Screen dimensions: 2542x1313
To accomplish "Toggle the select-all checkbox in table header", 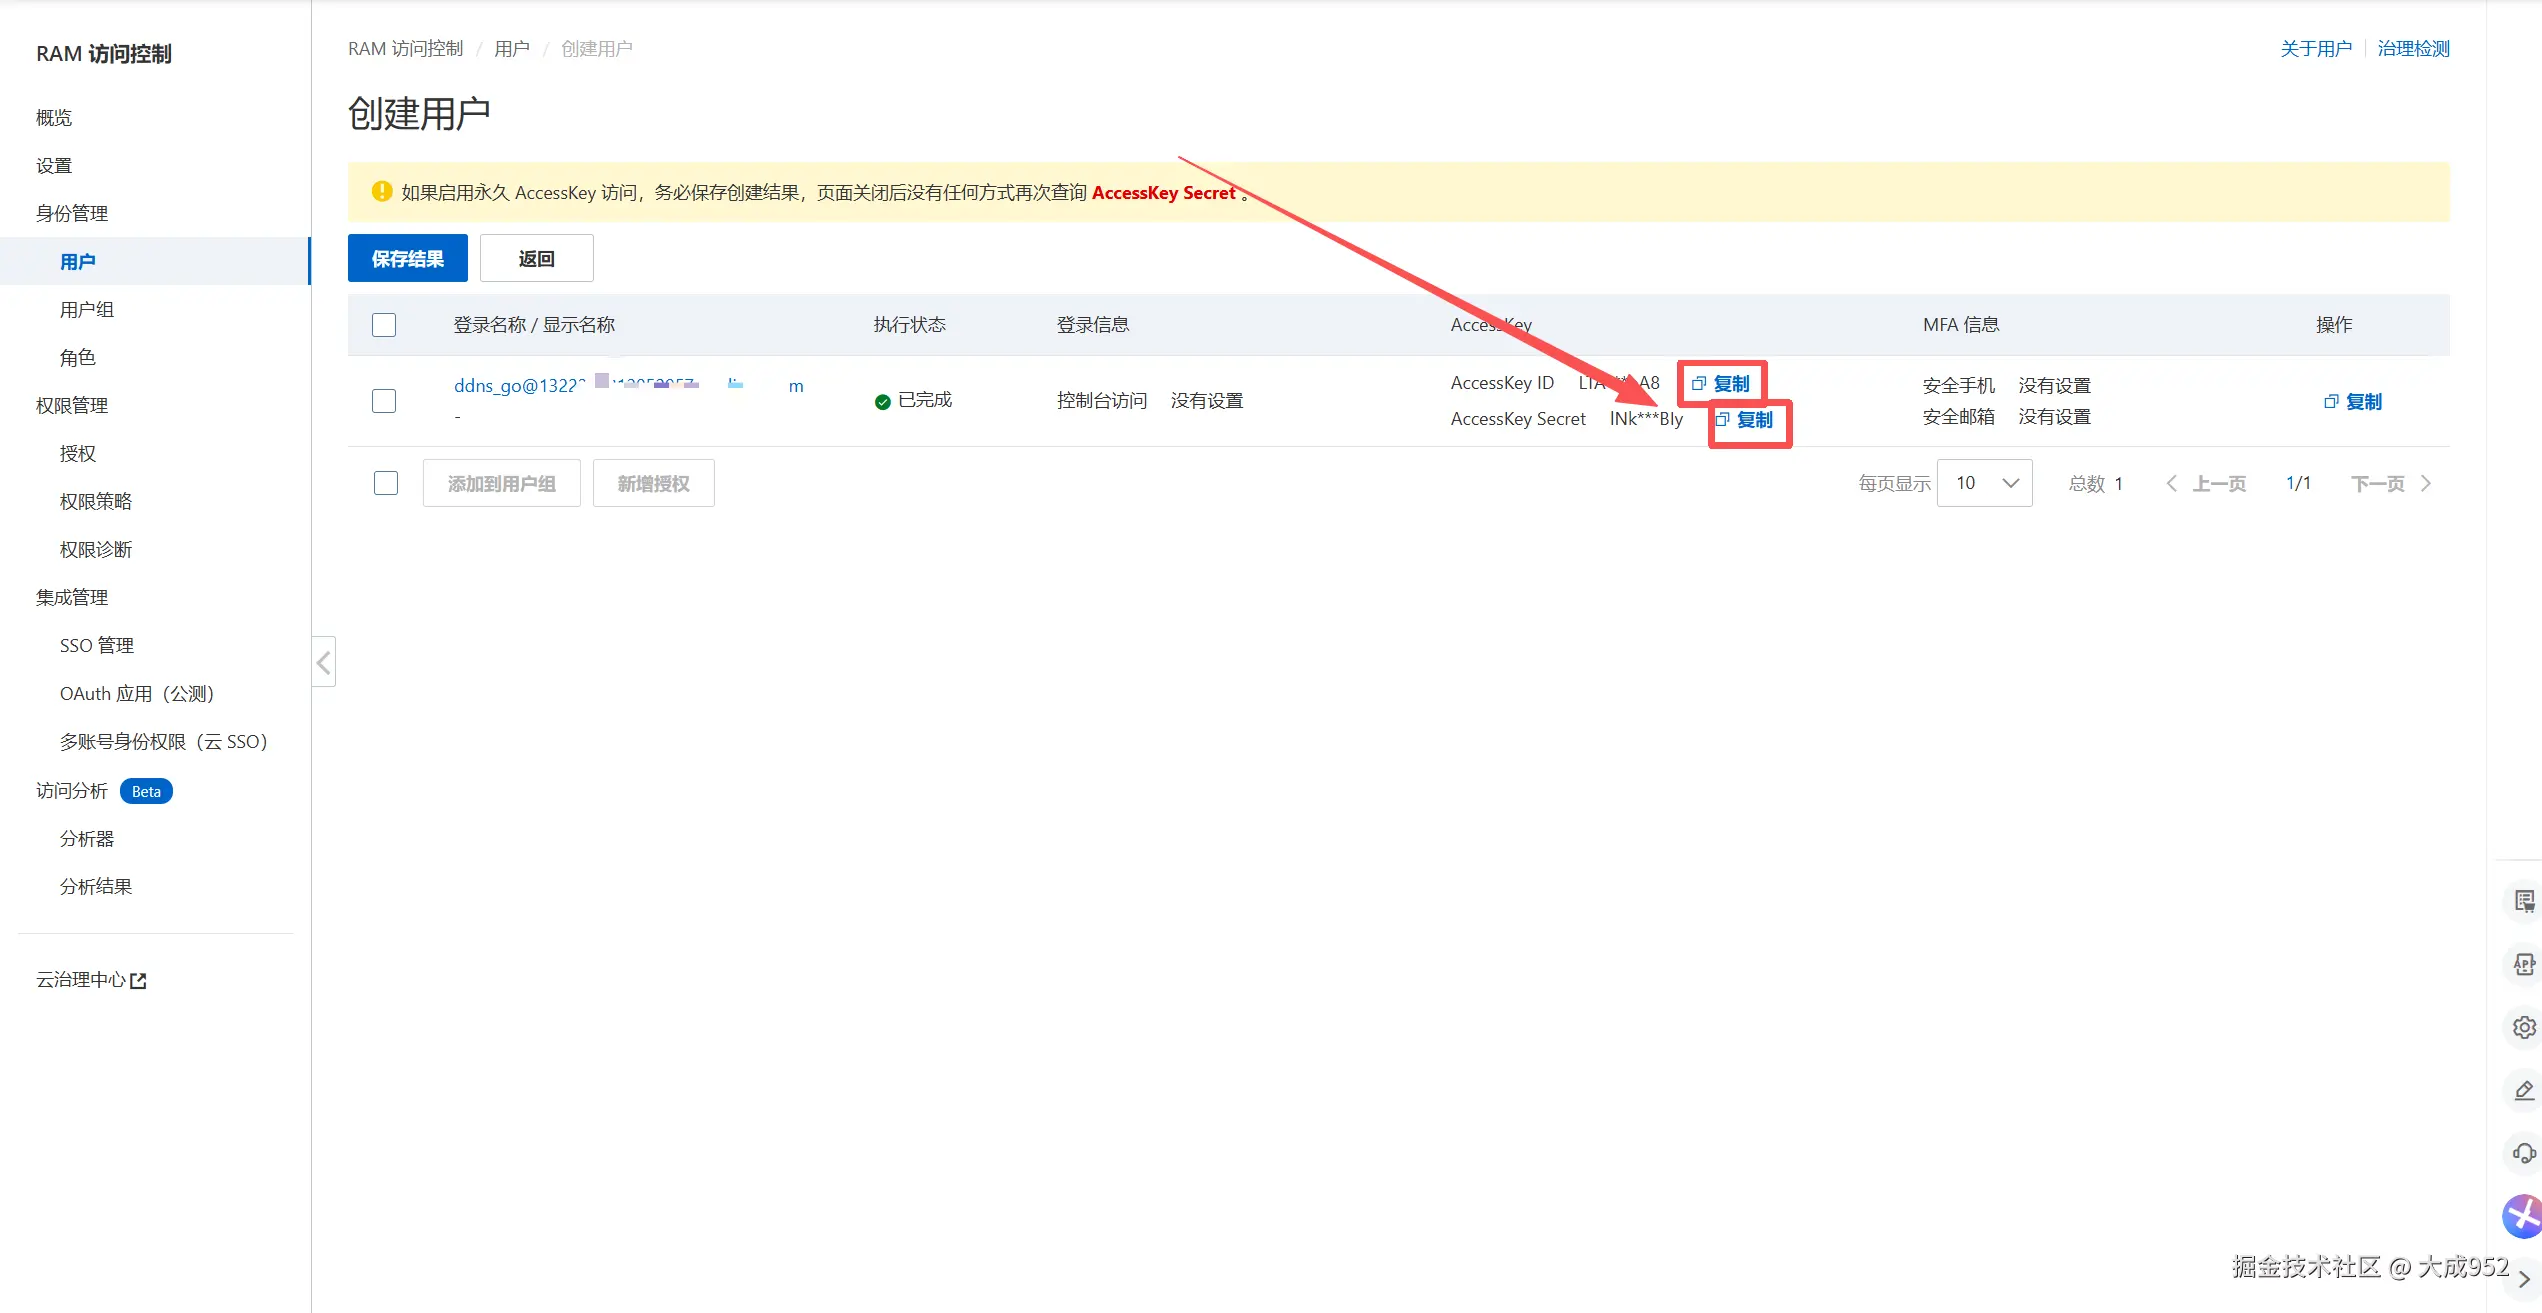I will (384, 325).
